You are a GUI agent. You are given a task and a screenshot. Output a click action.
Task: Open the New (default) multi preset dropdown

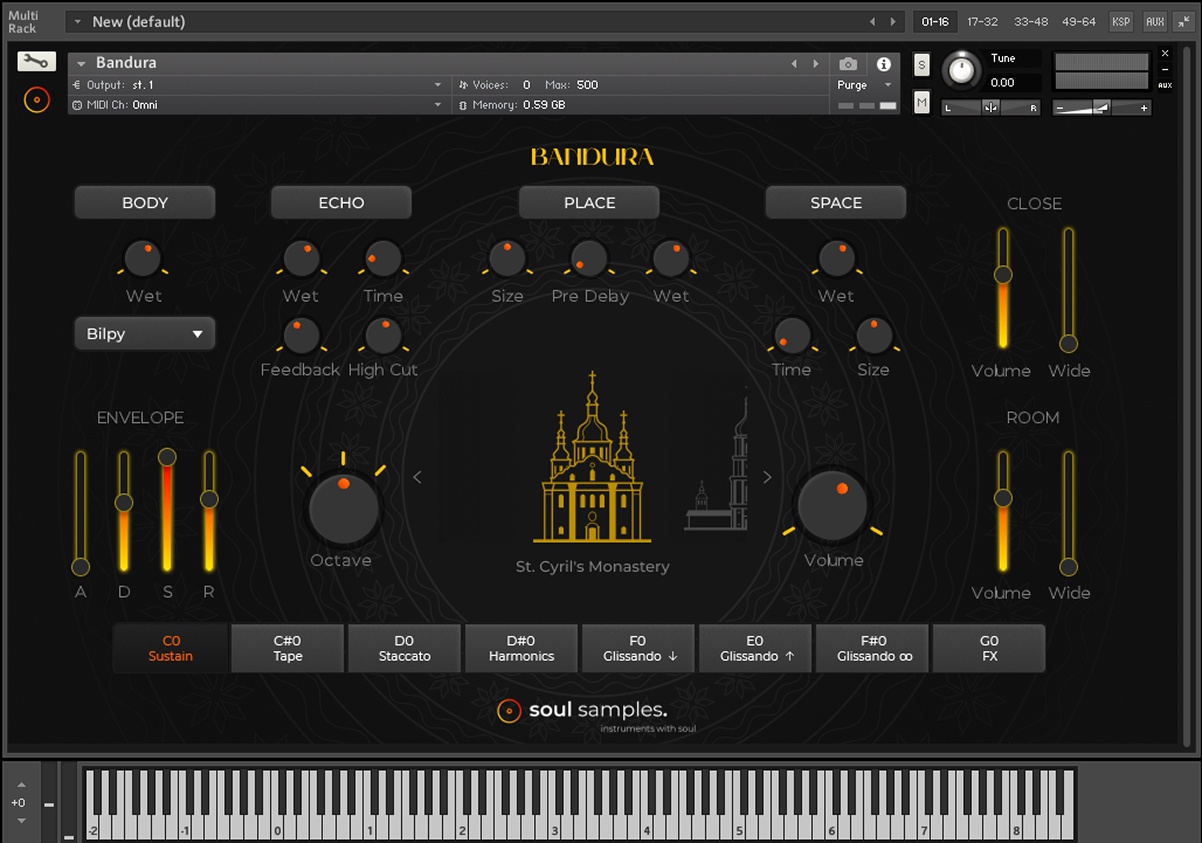[x=79, y=22]
